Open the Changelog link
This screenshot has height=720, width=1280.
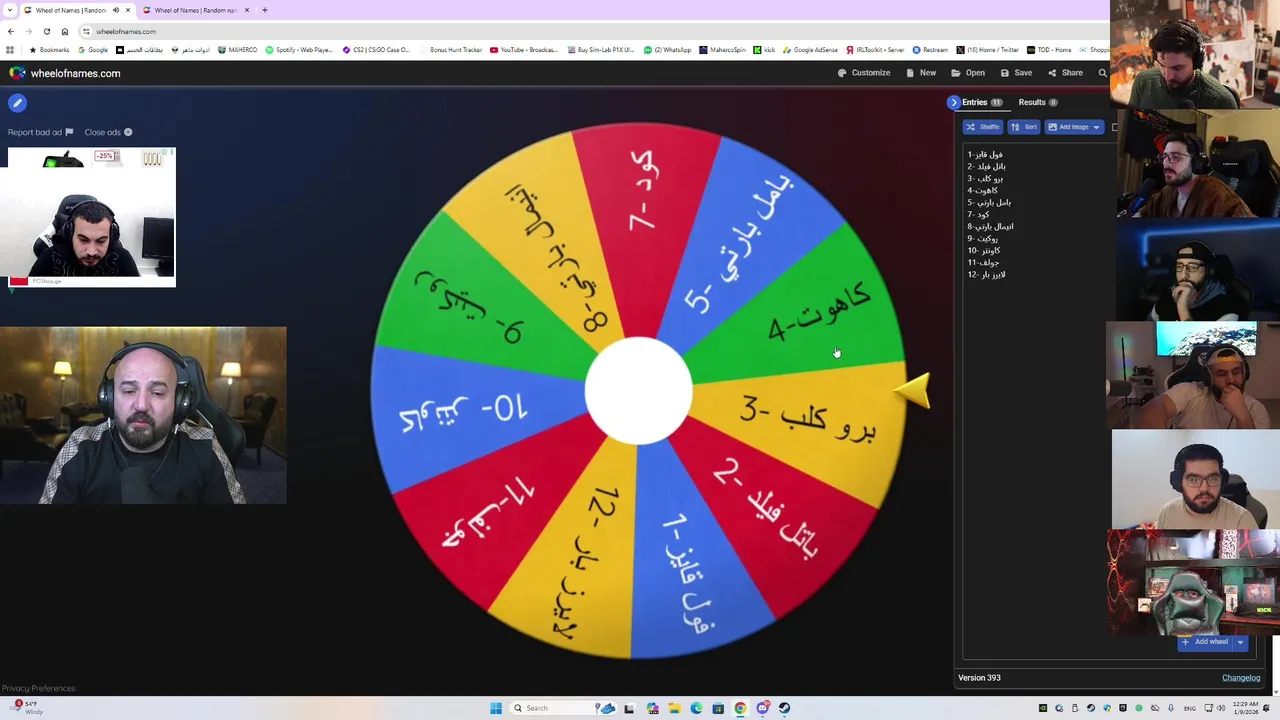click(1241, 678)
